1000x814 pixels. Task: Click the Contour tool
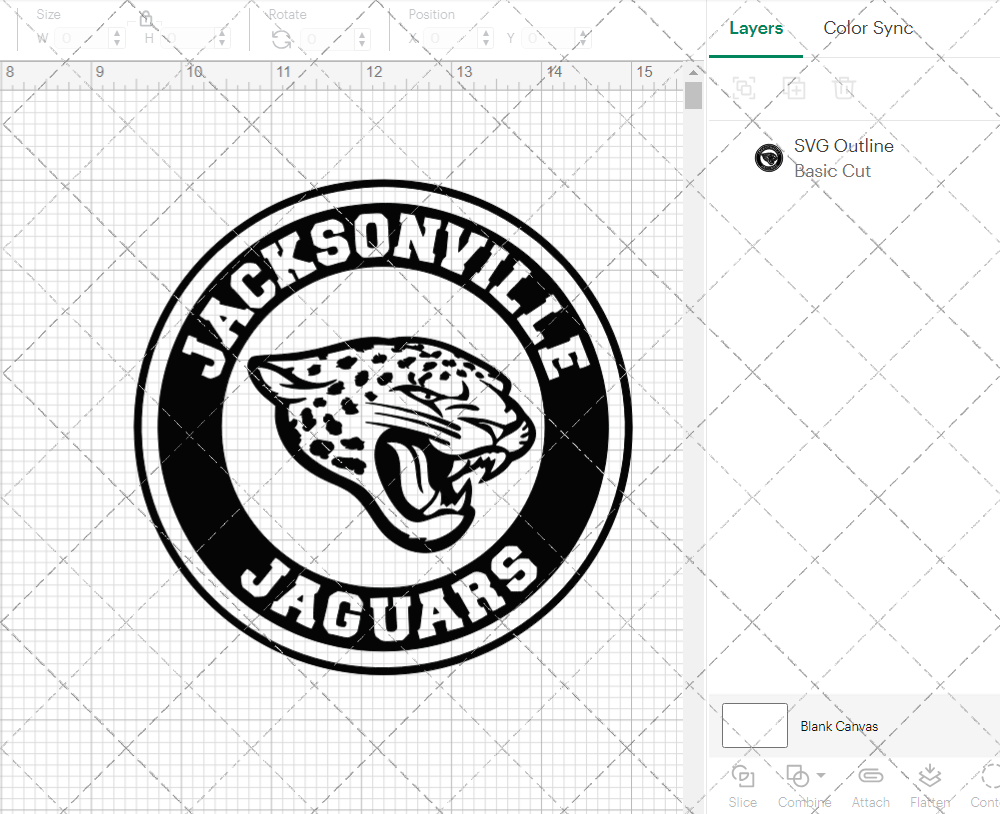click(985, 786)
